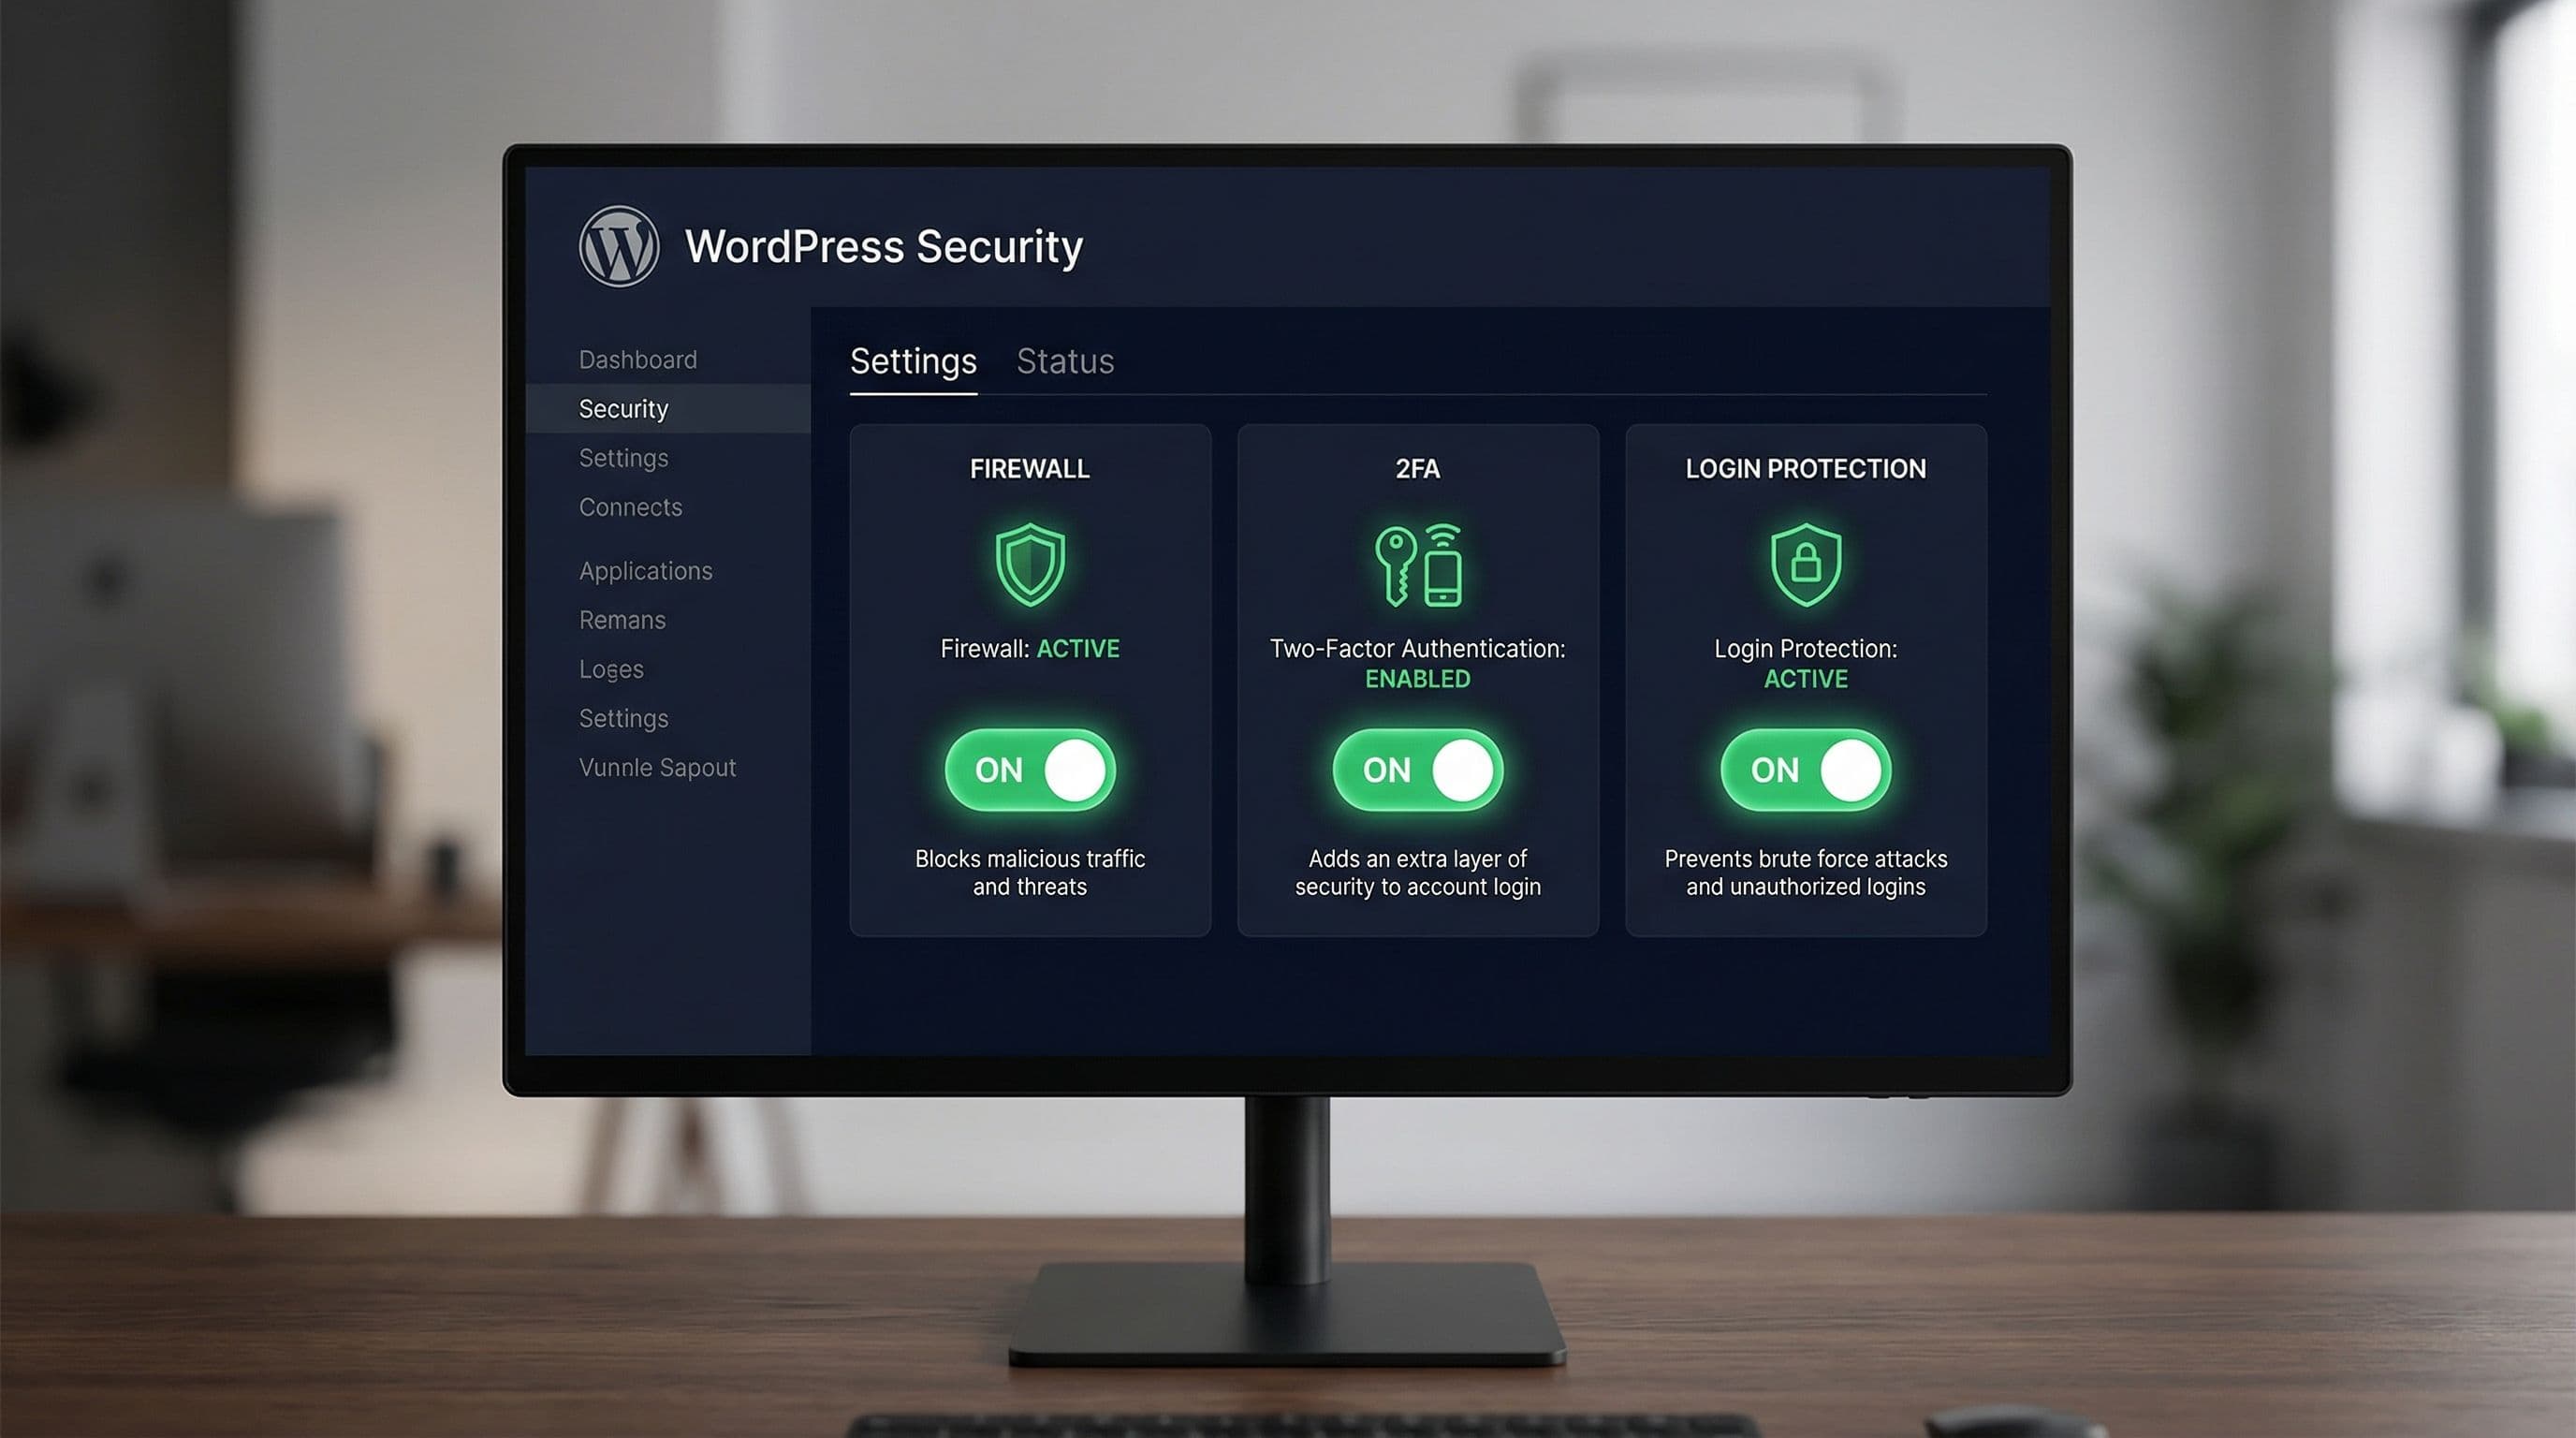The image size is (2576, 1438).
Task: Click the green ENABLED status text
Action: tap(1418, 679)
